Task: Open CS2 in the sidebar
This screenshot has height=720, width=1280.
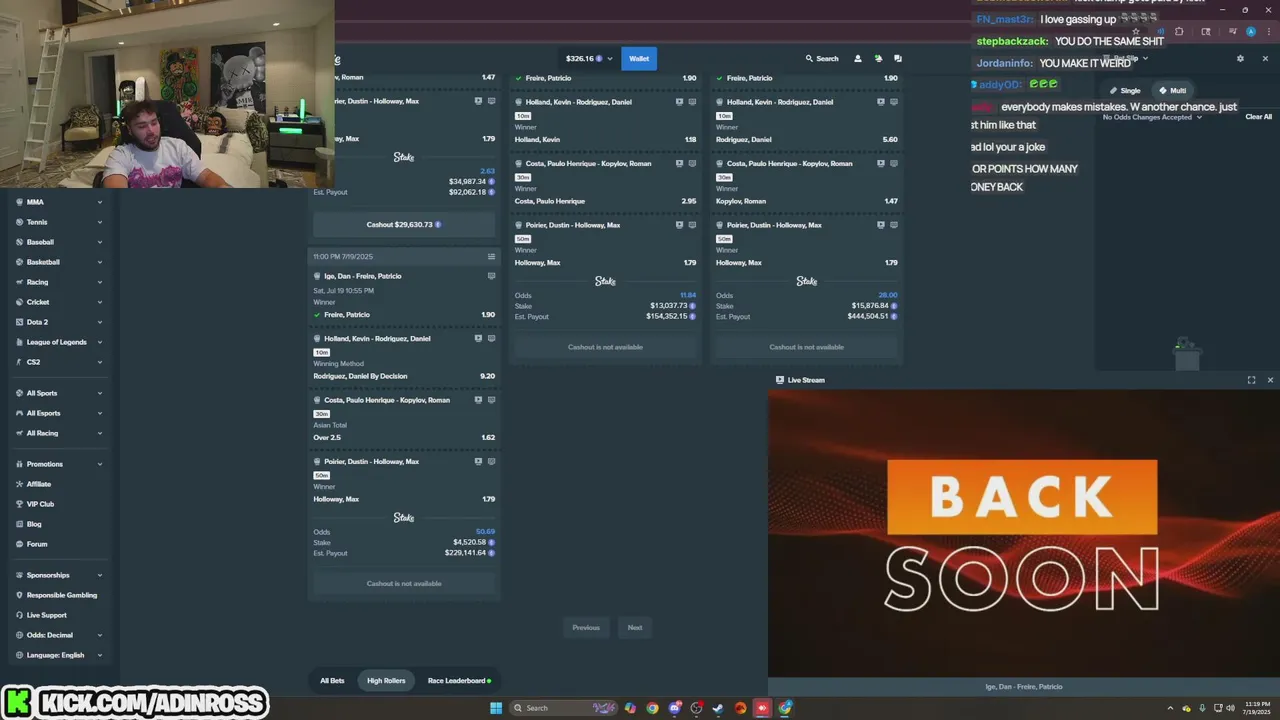Action: 34,362
